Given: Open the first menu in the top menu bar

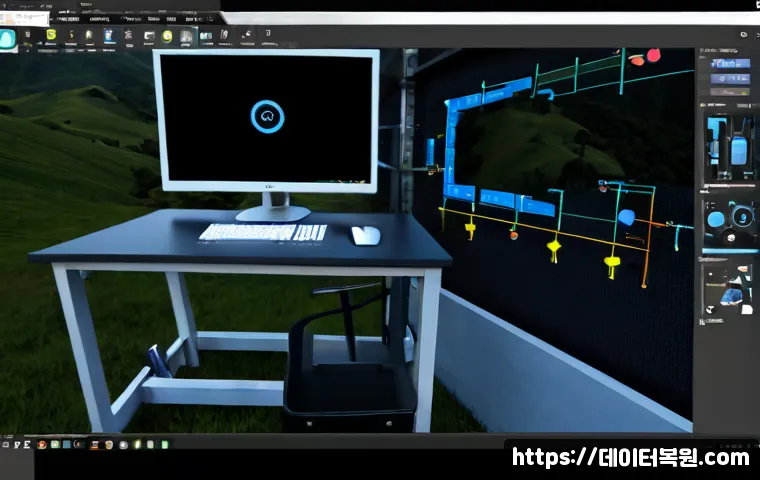Looking at the screenshot, I should [x=68, y=19].
